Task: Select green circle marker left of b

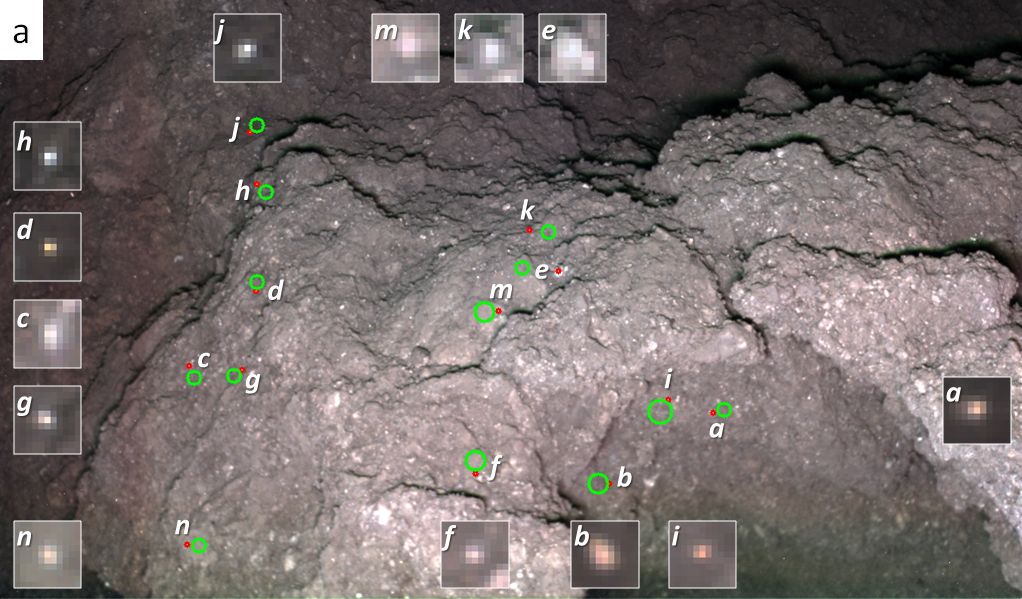Action: click(598, 484)
